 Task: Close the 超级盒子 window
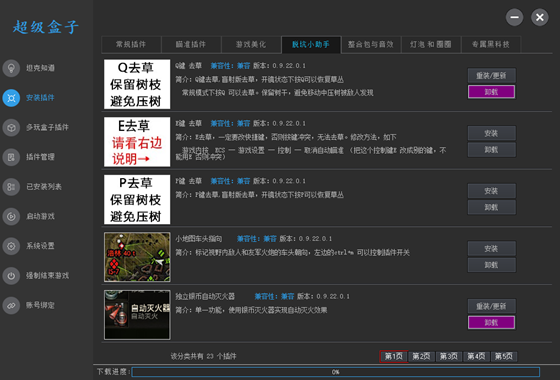tap(540, 17)
